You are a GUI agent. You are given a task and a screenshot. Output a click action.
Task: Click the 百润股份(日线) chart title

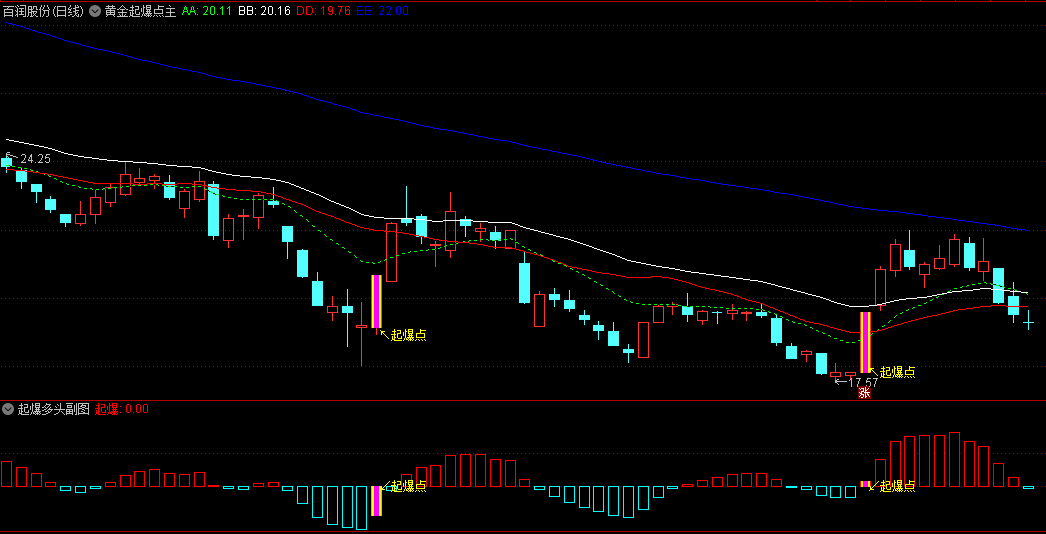pyautogui.click(x=43, y=11)
